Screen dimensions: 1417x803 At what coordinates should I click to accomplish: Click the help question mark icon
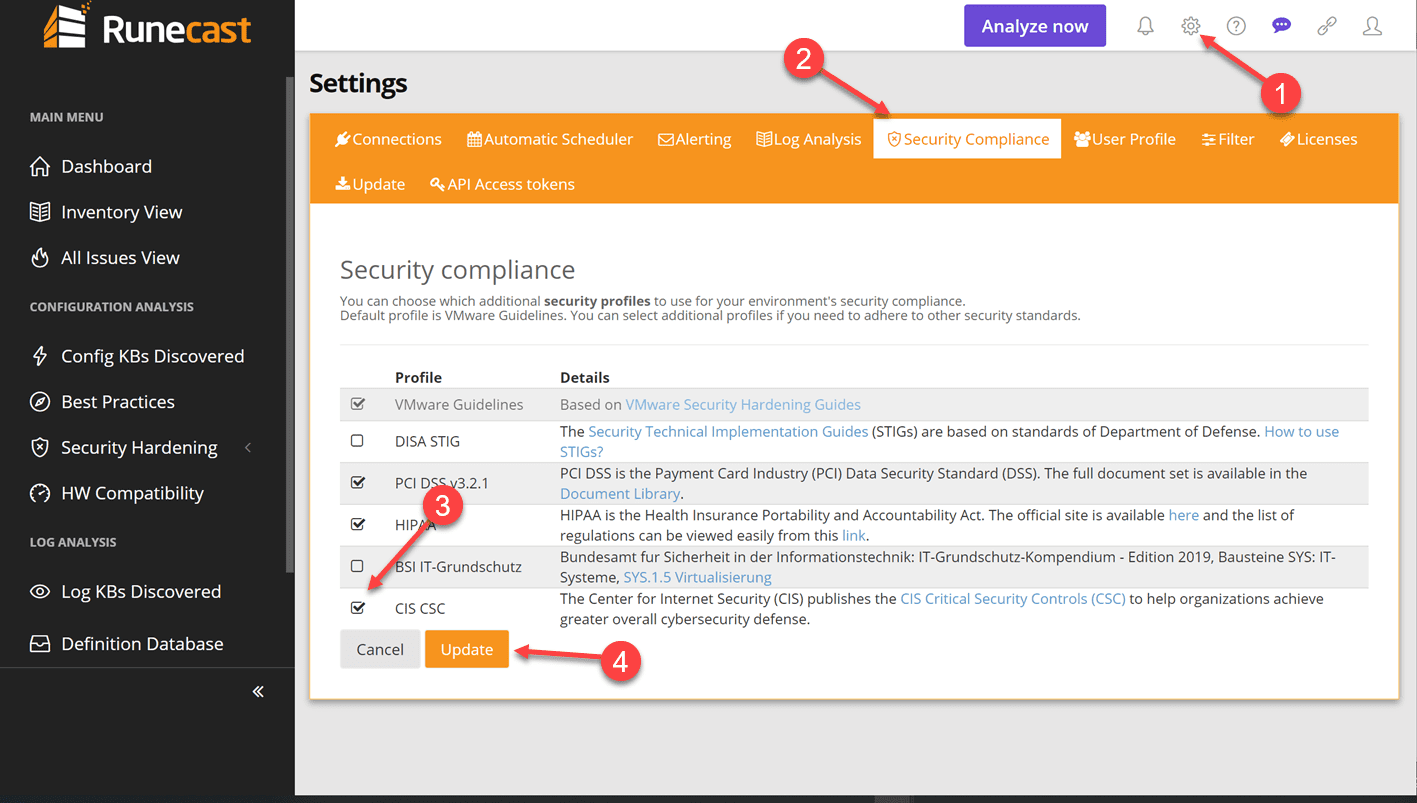(1236, 27)
